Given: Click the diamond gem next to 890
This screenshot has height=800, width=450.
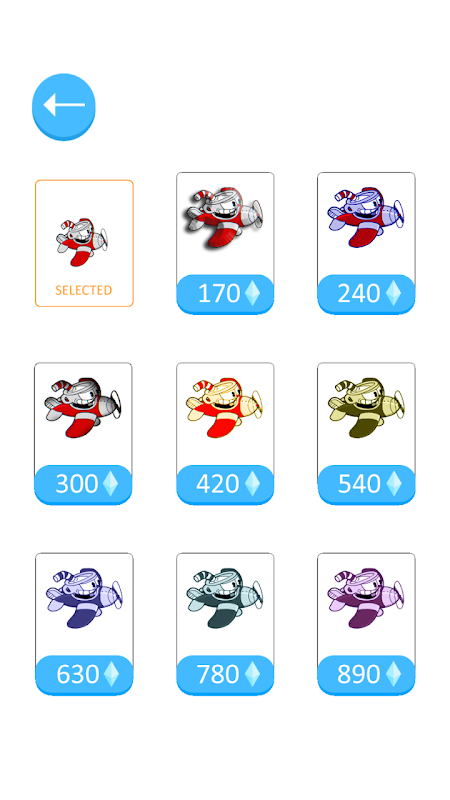Looking at the screenshot, I should [393, 674].
